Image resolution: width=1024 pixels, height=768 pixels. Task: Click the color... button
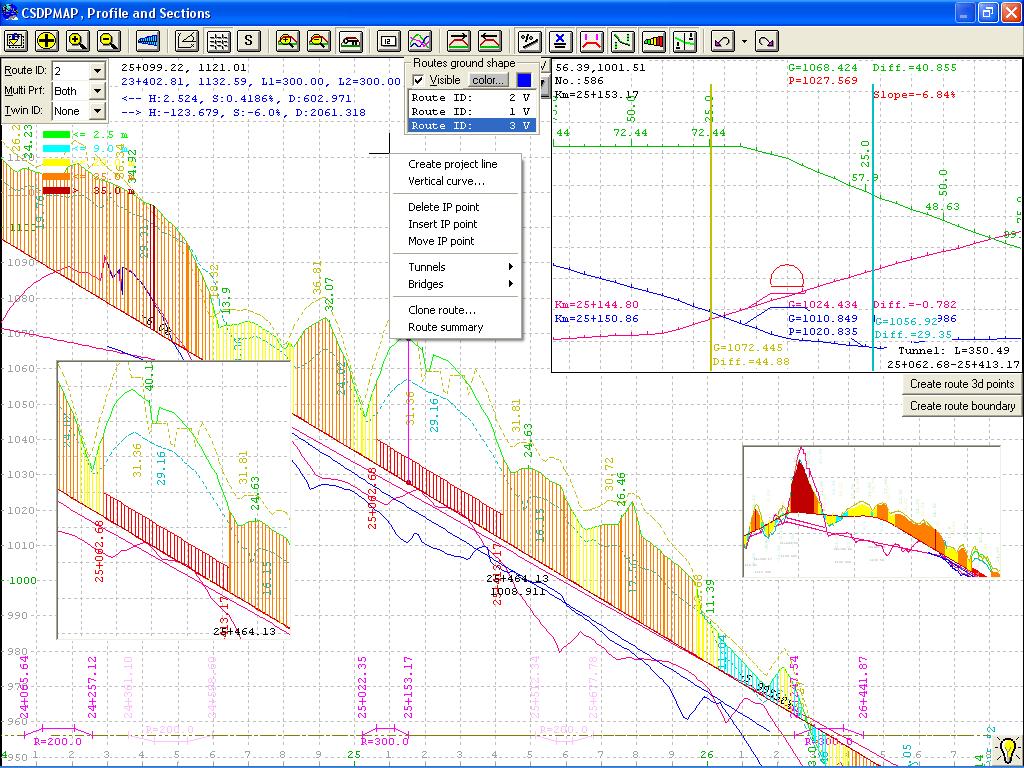(488, 80)
